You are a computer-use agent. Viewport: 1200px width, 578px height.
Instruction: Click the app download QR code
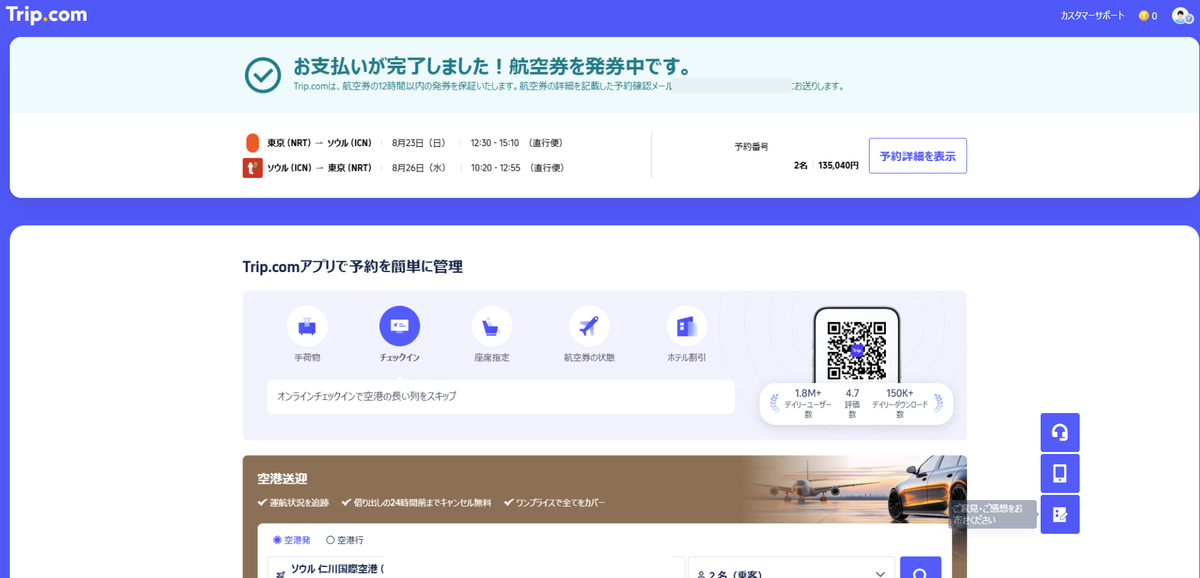tap(857, 351)
